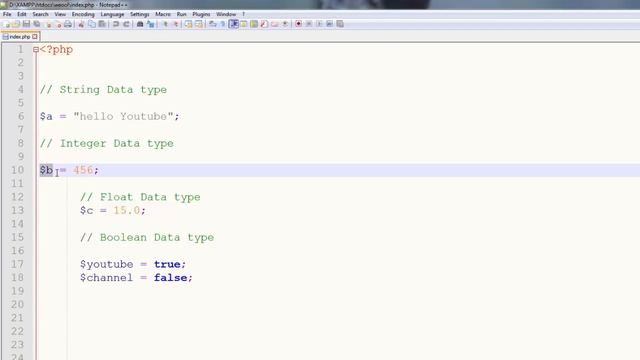Click line number 20 in the margin
This screenshot has width=640, height=360.
pyautogui.click(x=17, y=304)
